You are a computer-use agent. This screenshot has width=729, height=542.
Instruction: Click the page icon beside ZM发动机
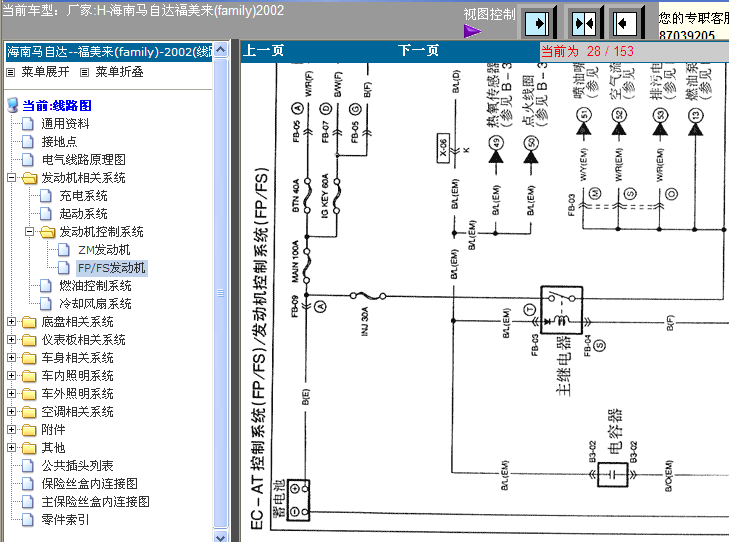pyautogui.click(x=64, y=250)
